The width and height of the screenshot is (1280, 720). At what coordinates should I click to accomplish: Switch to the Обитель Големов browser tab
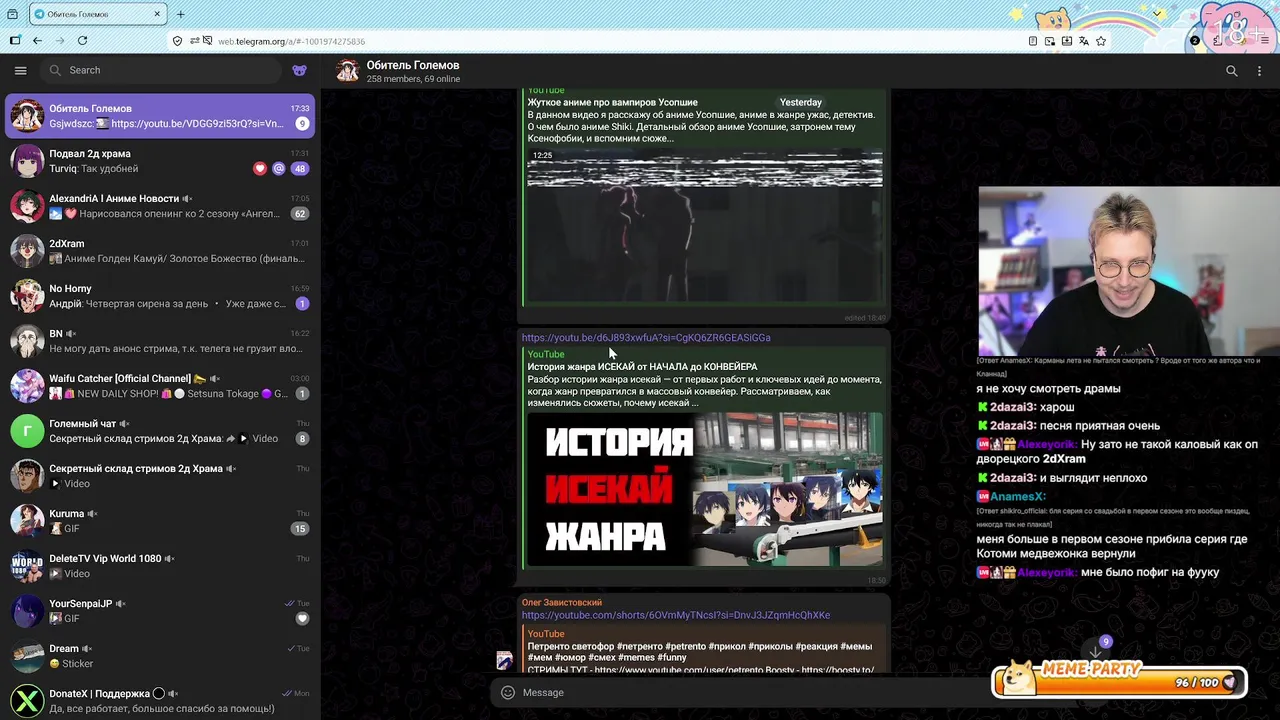click(98, 14)
